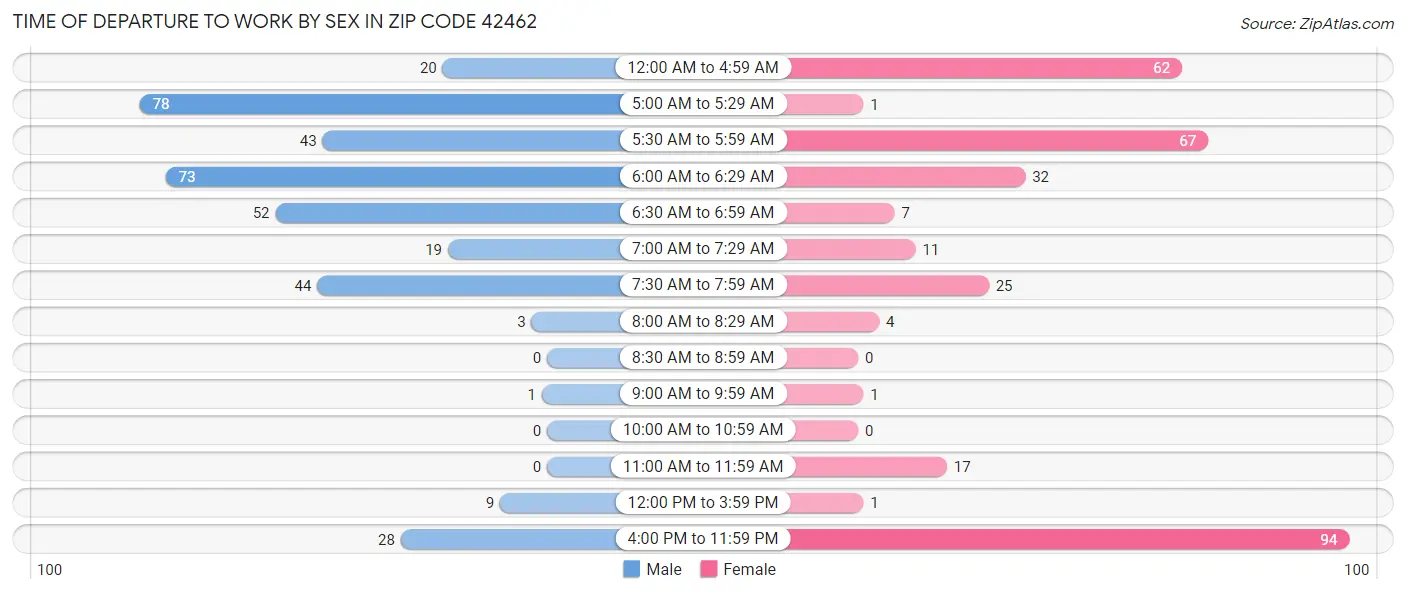1406x594 pixels.
Task: Click the female bar showing 62
Action: coord(983,68)
